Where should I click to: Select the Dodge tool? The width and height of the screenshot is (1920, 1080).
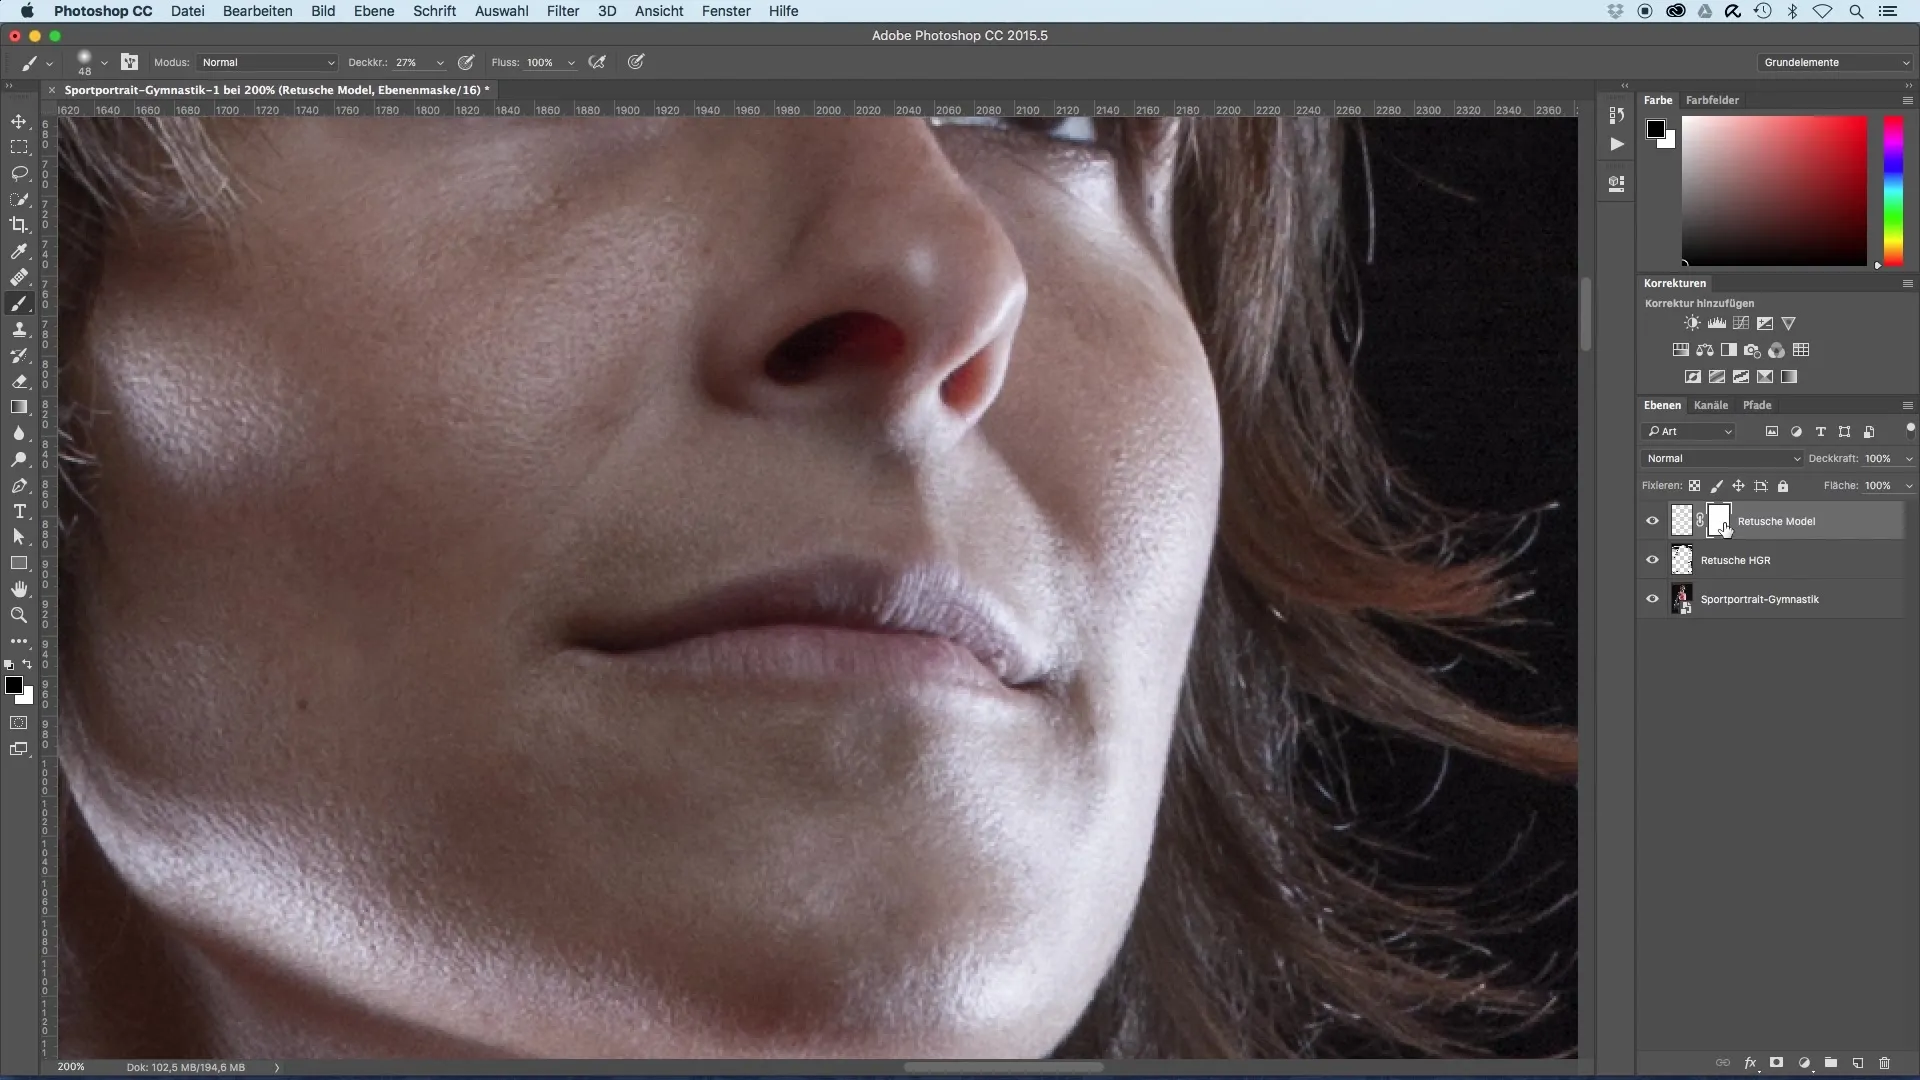[19, 459]
